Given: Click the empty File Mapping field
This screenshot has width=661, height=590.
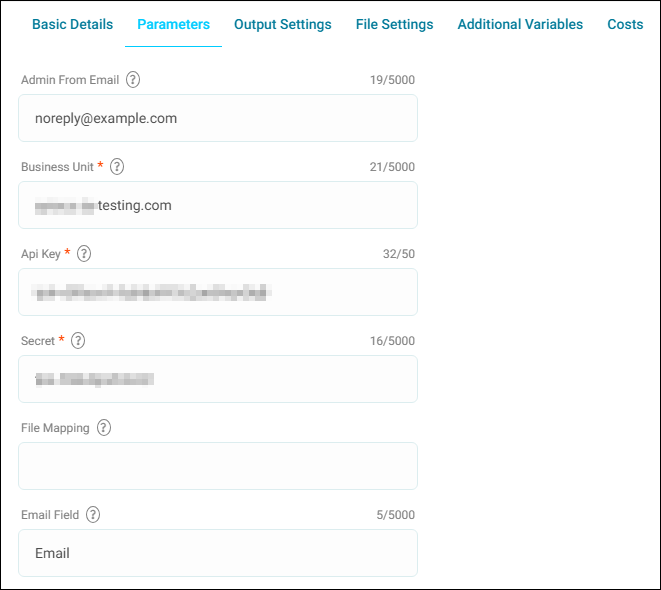Looking at the screenshot, I should (218, 466).
